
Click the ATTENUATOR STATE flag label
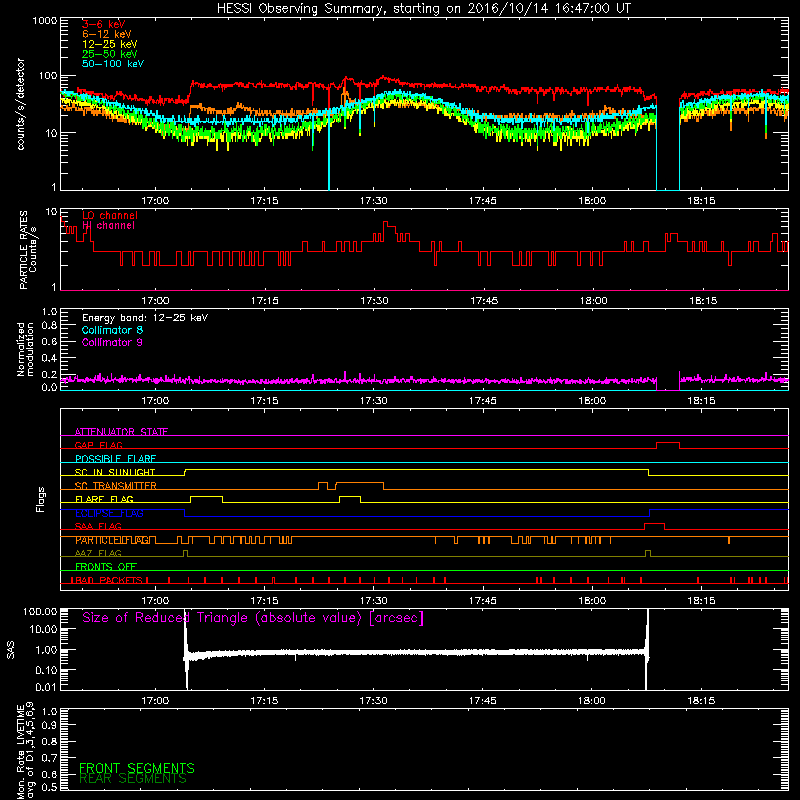point(121,432)
